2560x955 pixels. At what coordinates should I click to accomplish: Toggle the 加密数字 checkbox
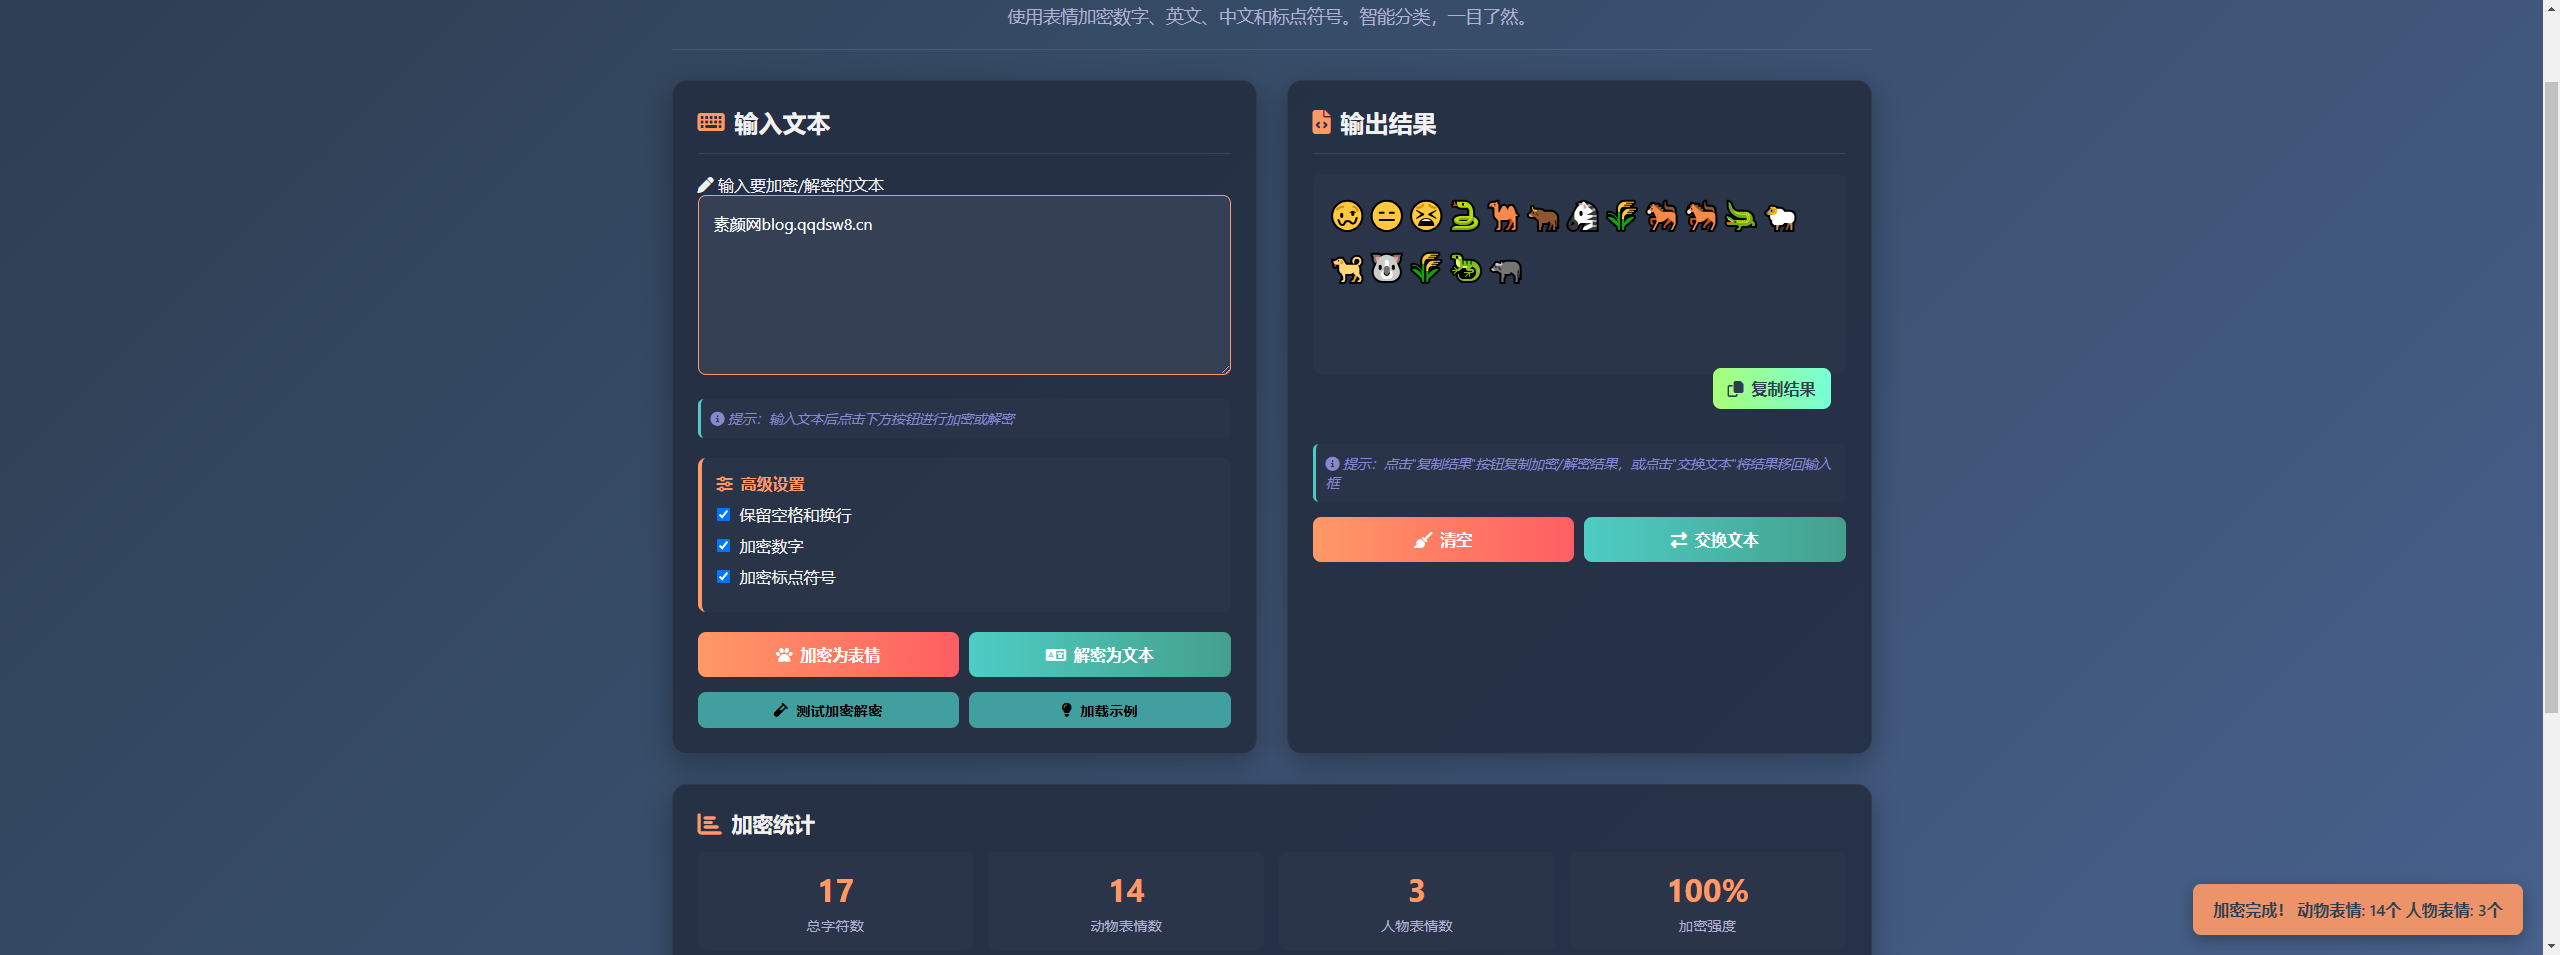[x=724, y=546]
